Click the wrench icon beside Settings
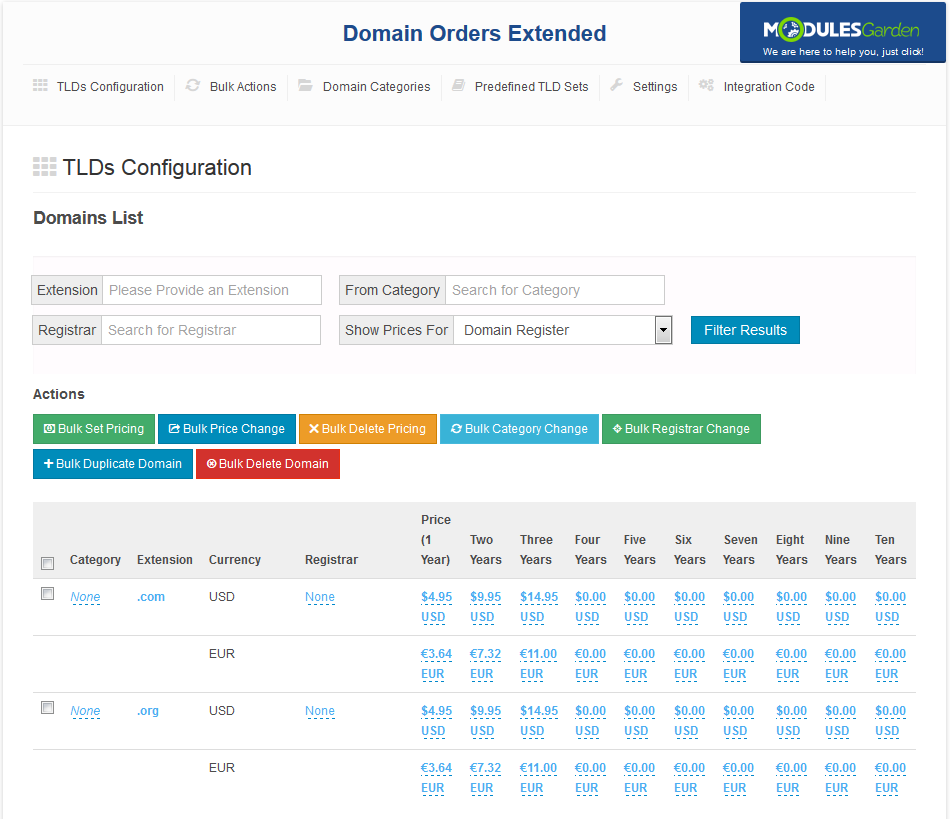The height and width of the screenshot is (819, 950). coord(617,85)
